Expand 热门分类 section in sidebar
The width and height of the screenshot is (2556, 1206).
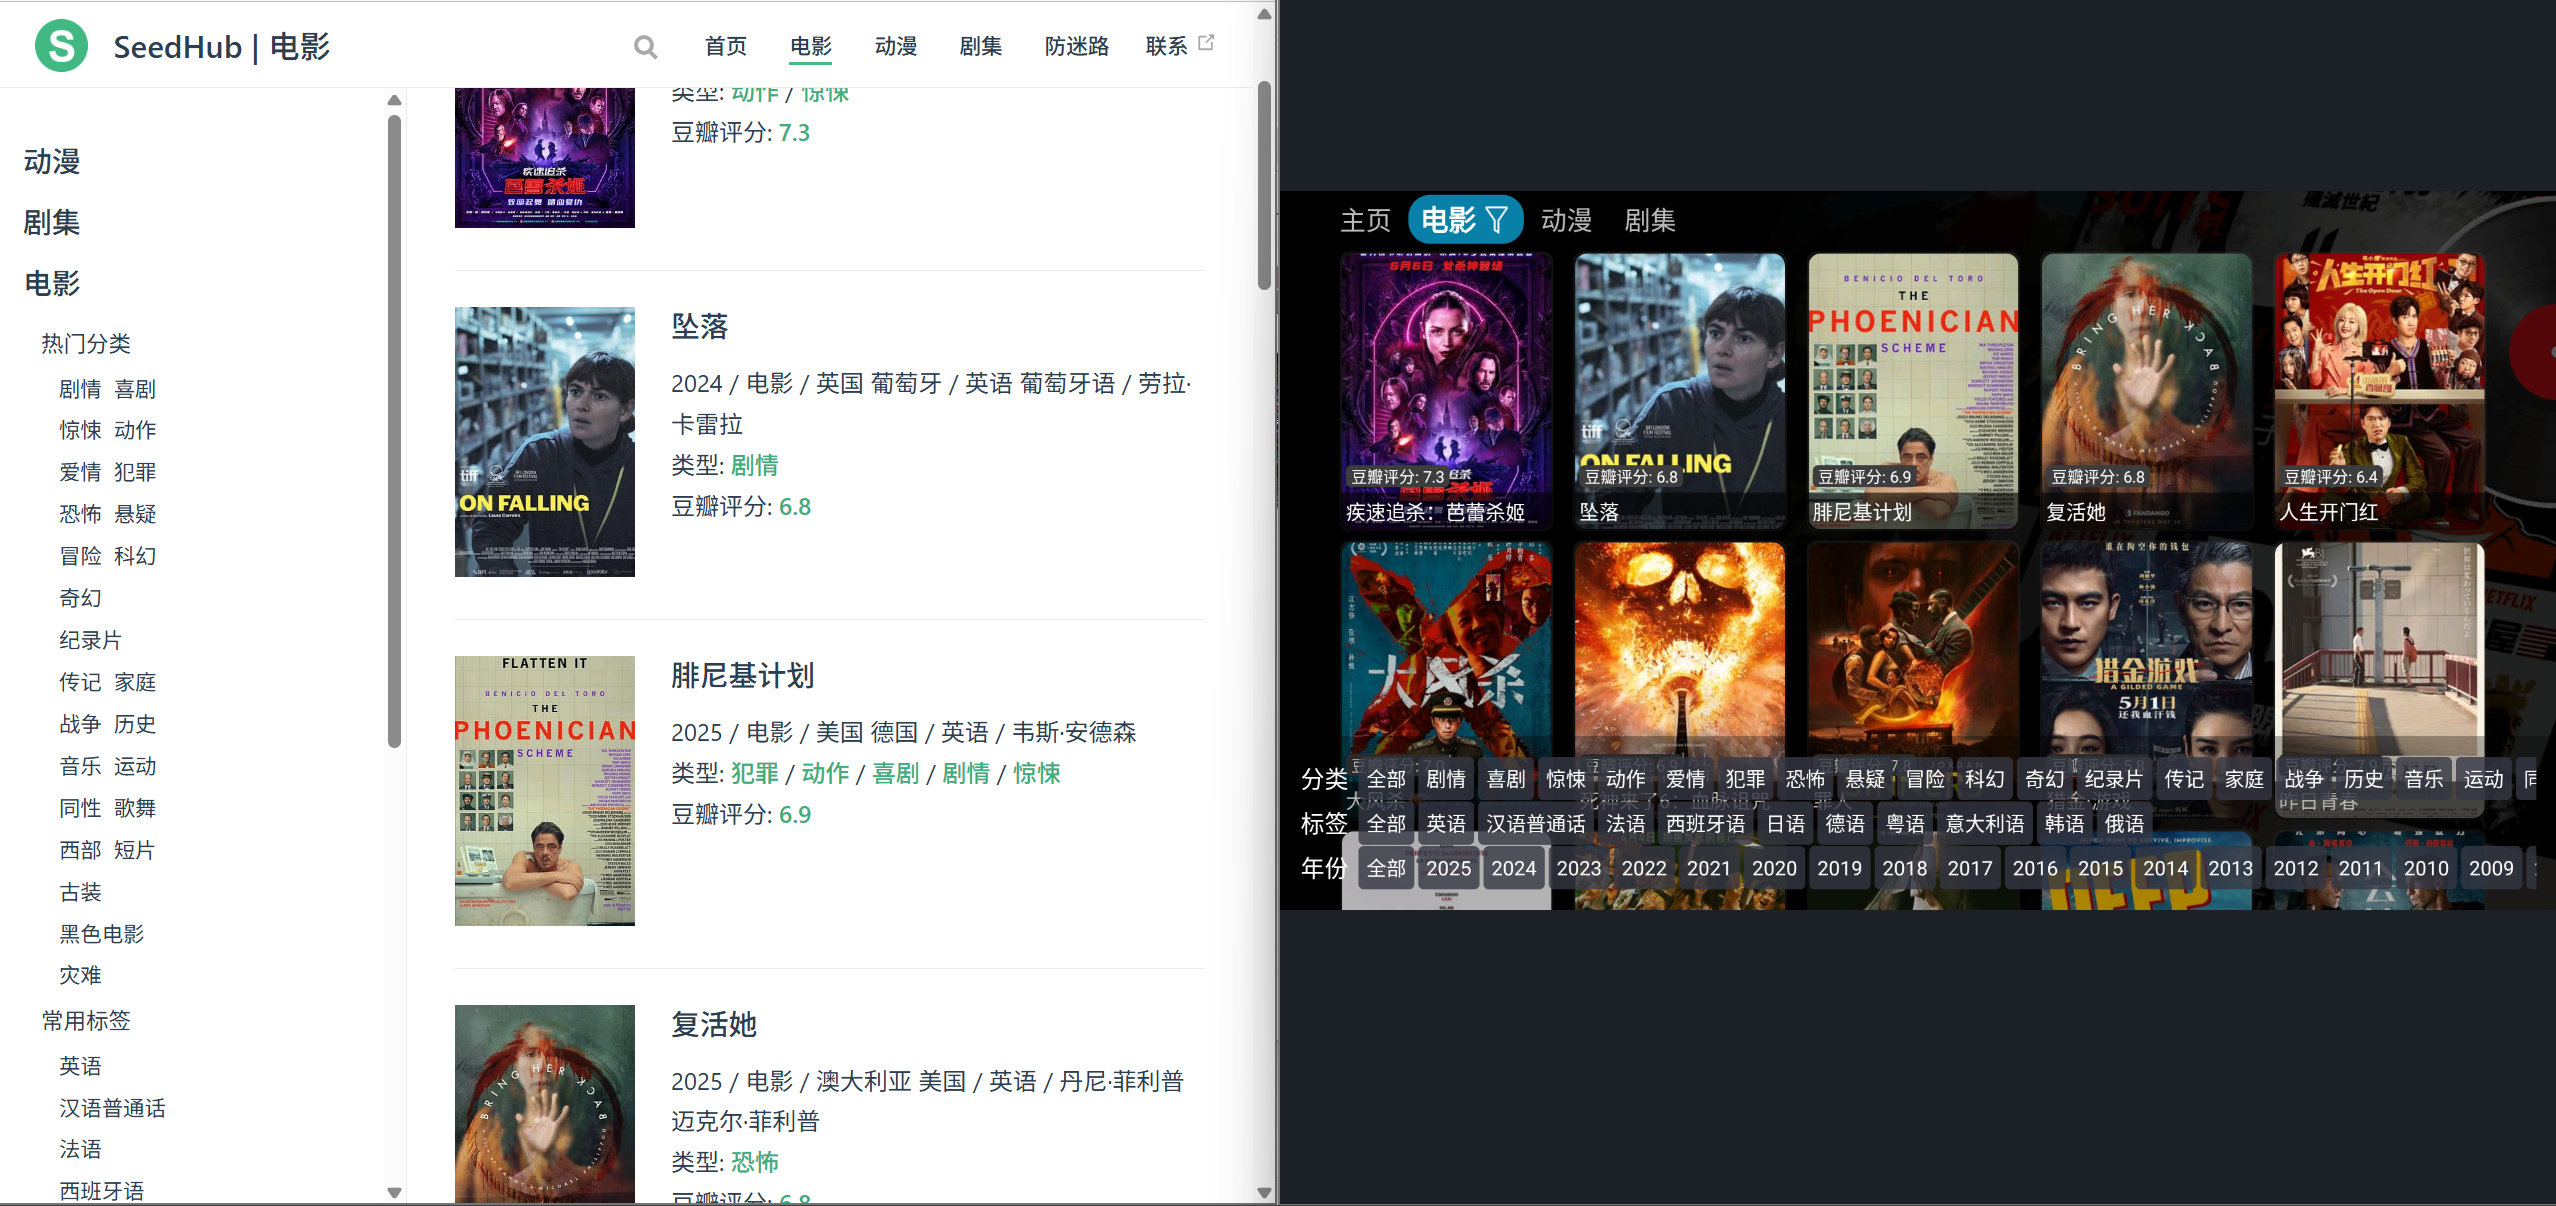(x=86, y=344)
